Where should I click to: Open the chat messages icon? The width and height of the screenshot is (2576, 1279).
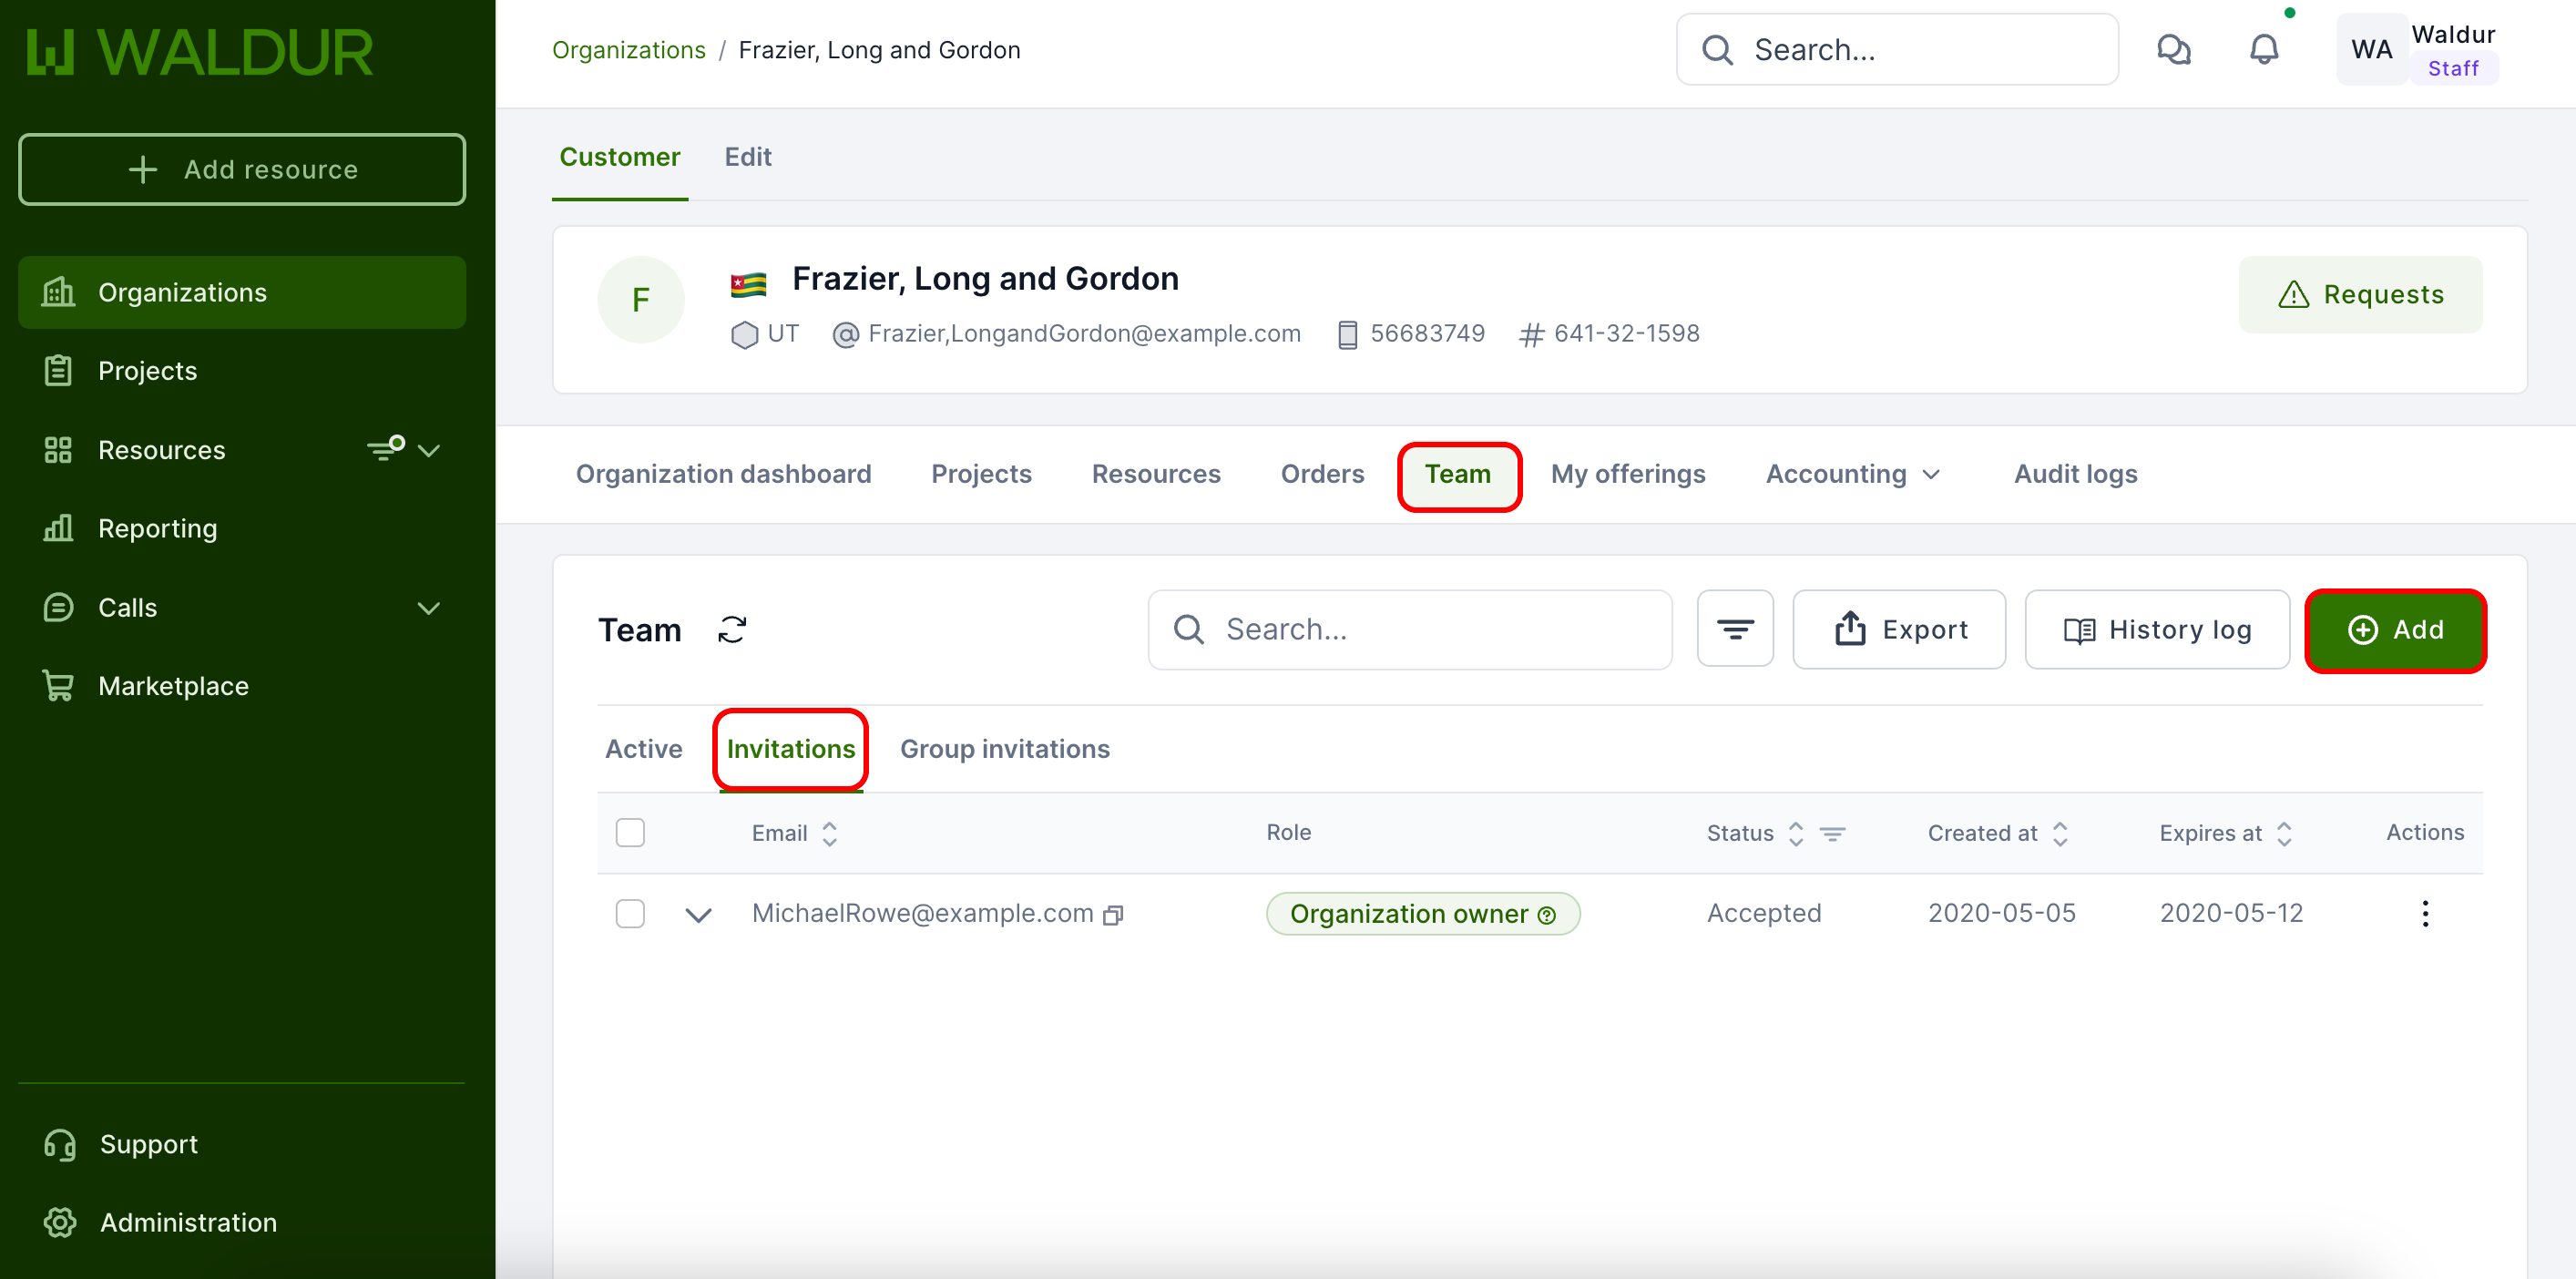(2173, 50)
